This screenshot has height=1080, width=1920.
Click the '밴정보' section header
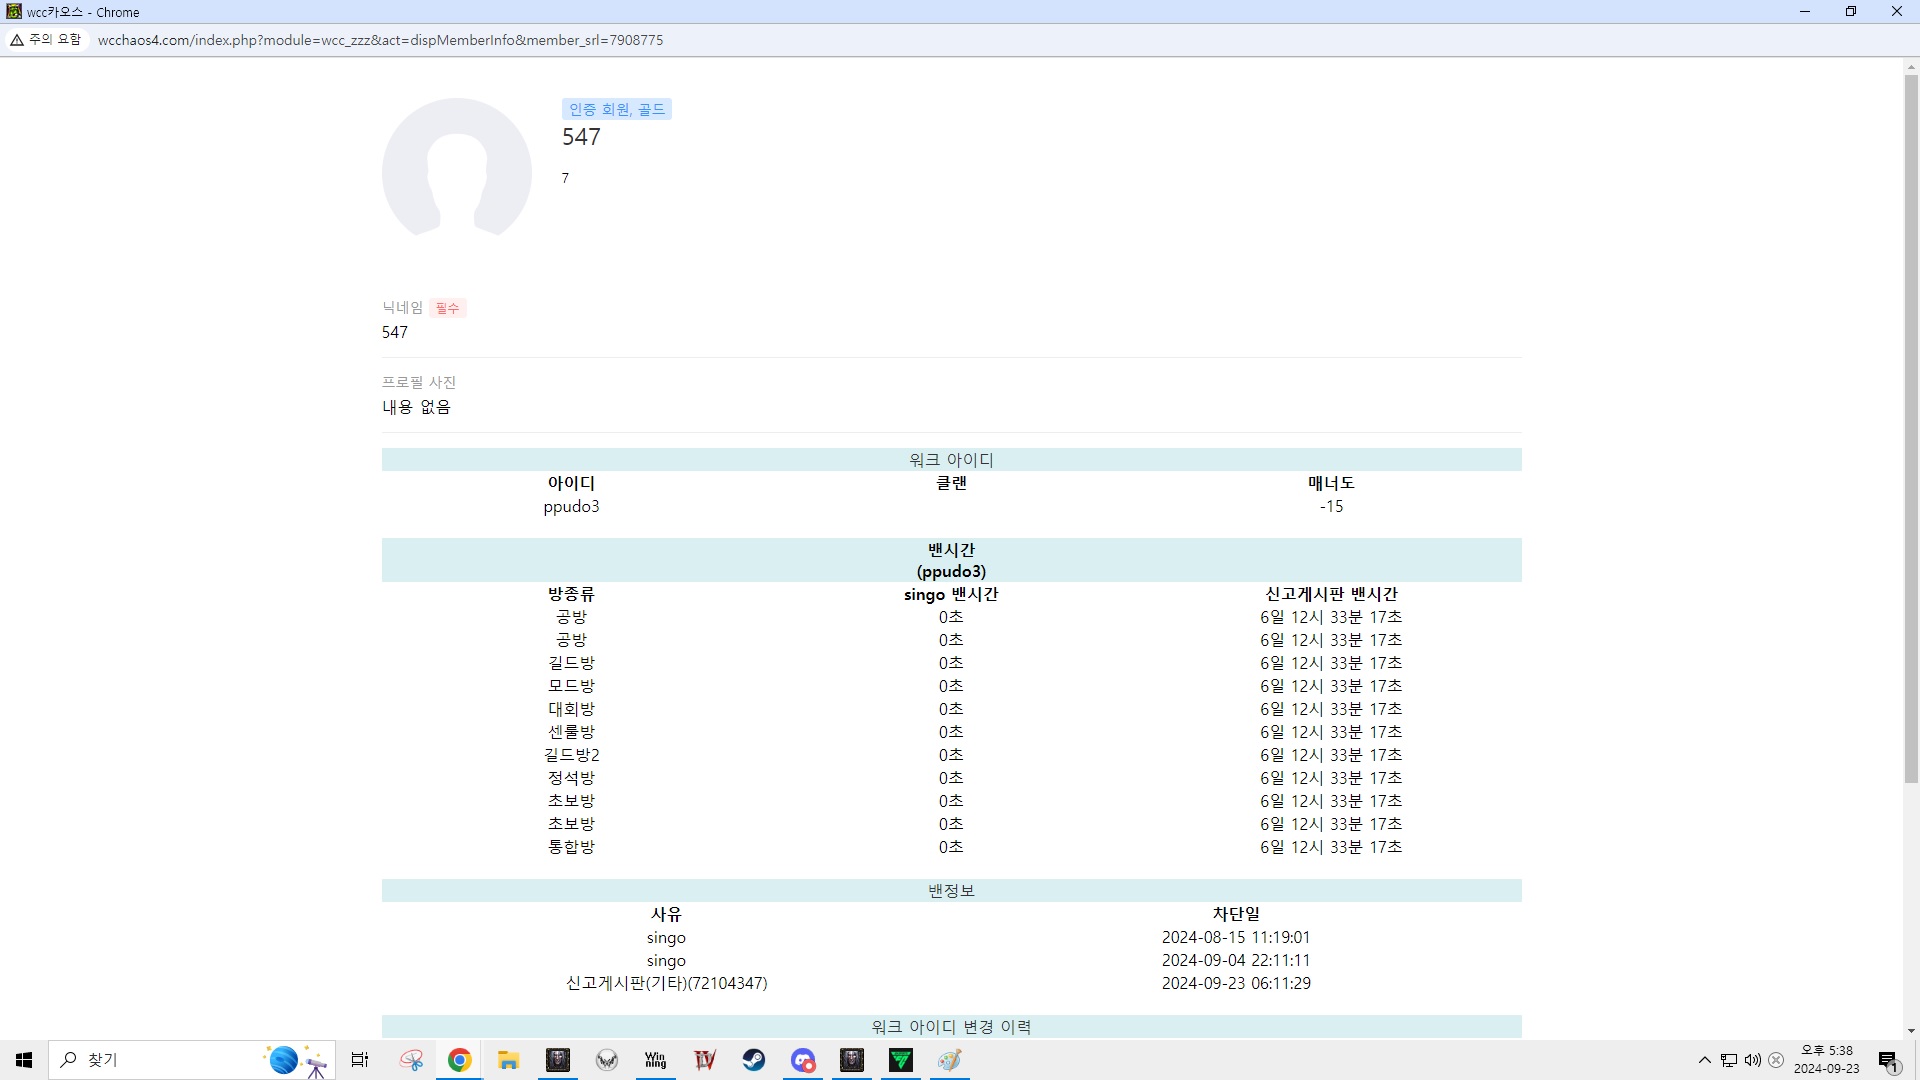click(952, 891)
